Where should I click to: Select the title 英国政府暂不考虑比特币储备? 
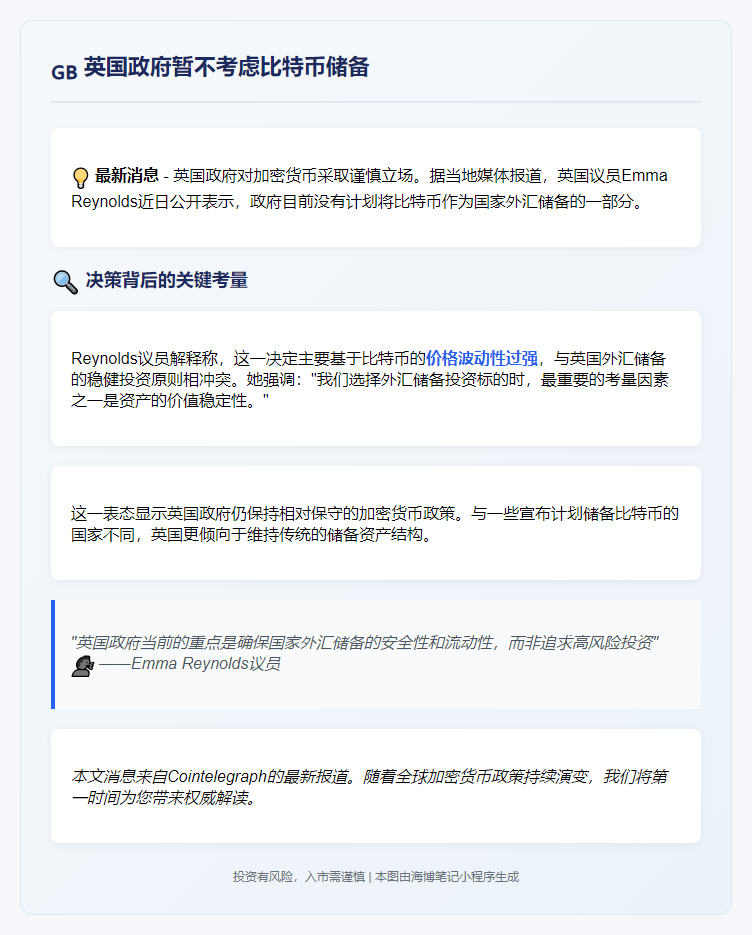227,68
